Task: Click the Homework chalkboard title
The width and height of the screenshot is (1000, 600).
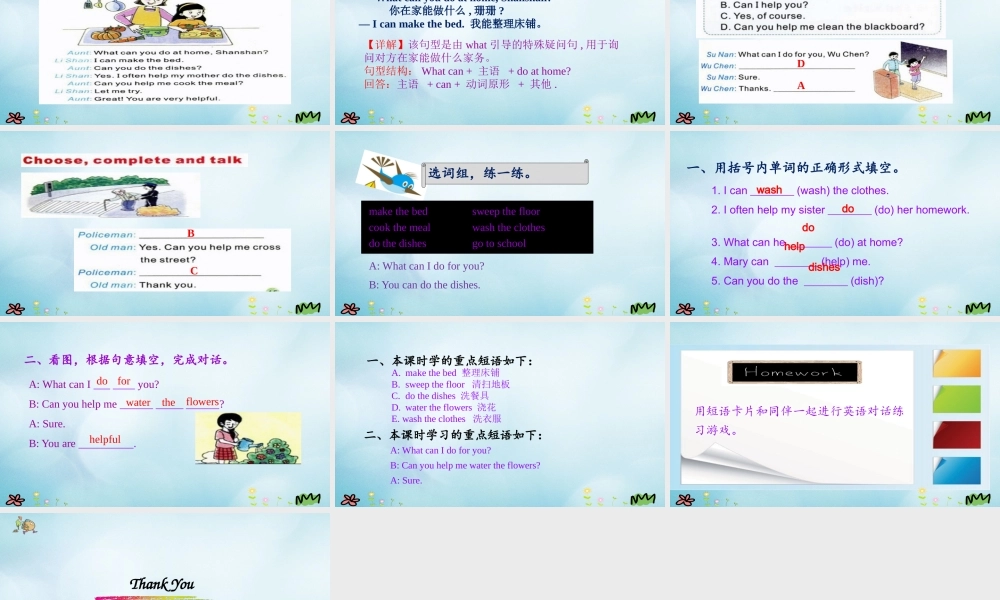Action: [x=794, y=372]
